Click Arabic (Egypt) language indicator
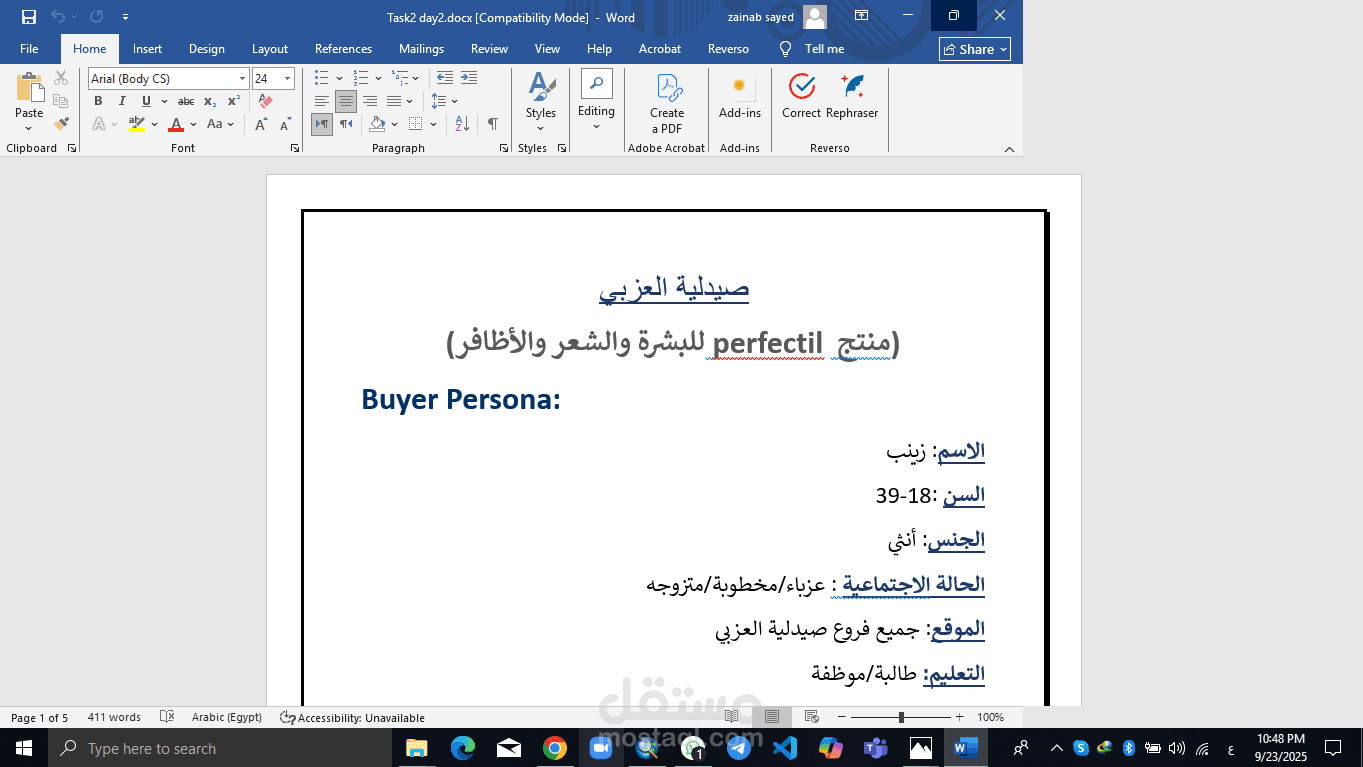 point(227,717)
